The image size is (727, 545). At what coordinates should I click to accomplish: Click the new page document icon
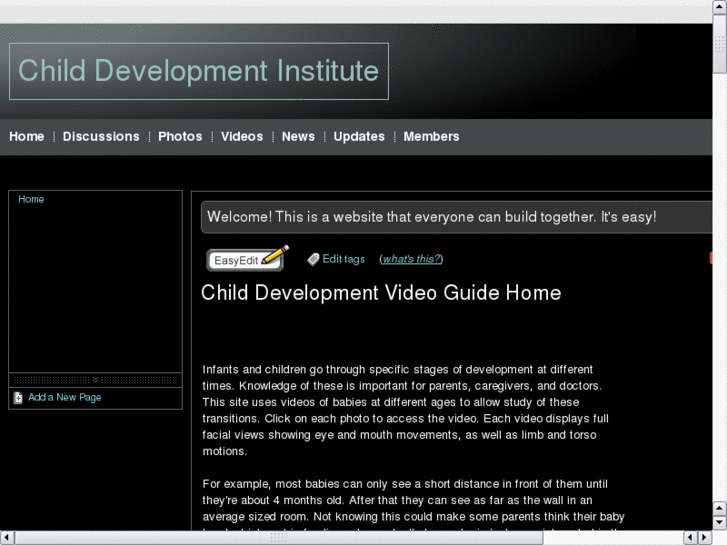point(18,398)
